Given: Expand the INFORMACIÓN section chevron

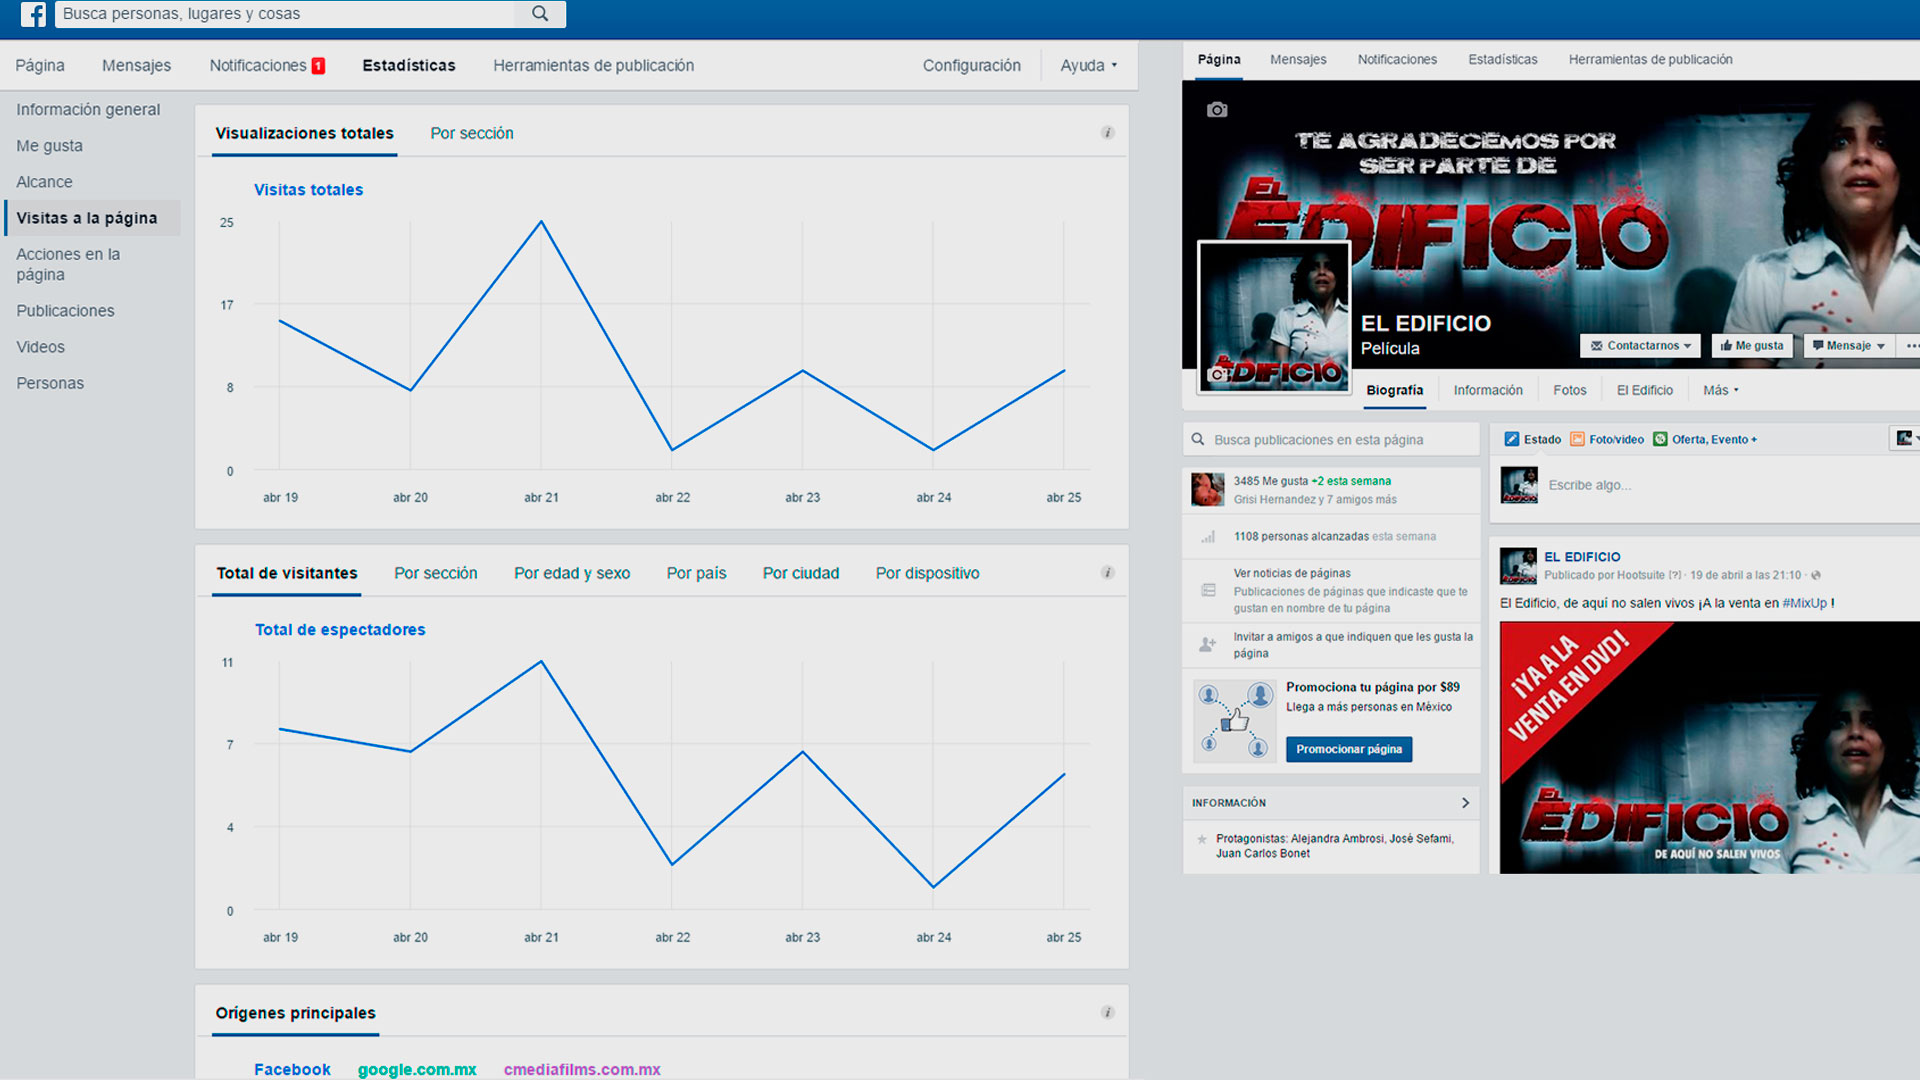Looking at the screenshot, I should tap(1465, 803).
